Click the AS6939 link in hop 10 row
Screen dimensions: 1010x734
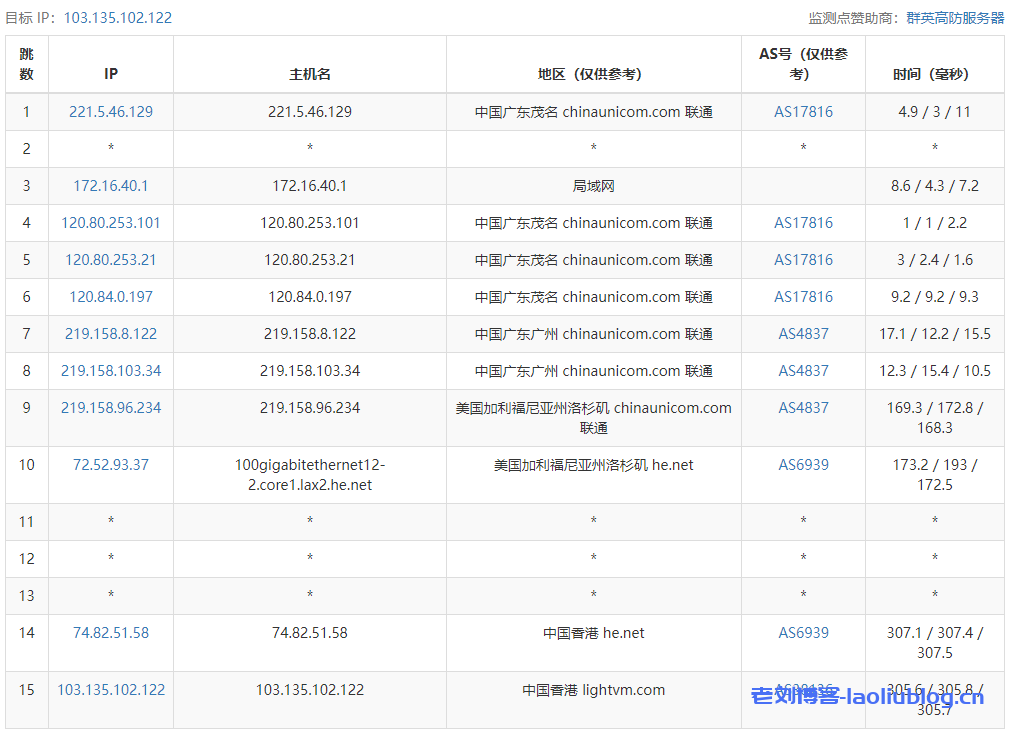803,465
